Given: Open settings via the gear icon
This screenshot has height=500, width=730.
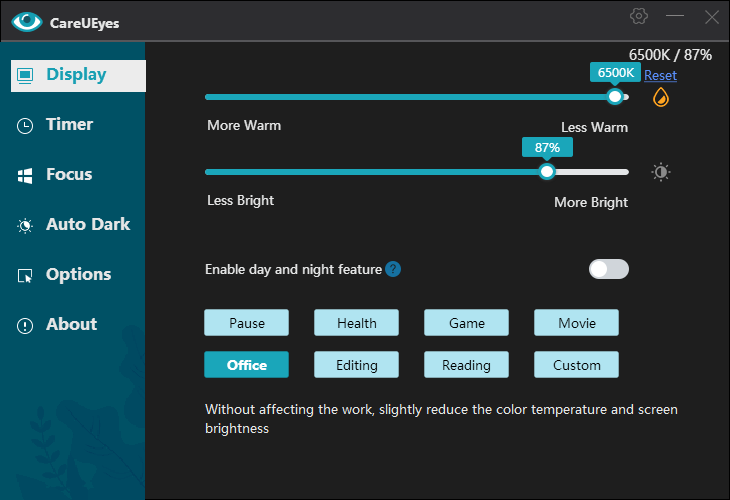Looking at the screenshot, I should click(639, 16).
